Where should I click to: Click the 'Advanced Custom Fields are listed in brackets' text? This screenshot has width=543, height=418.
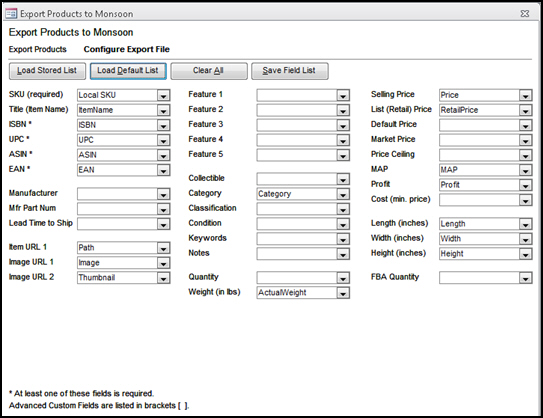point(99,406)
